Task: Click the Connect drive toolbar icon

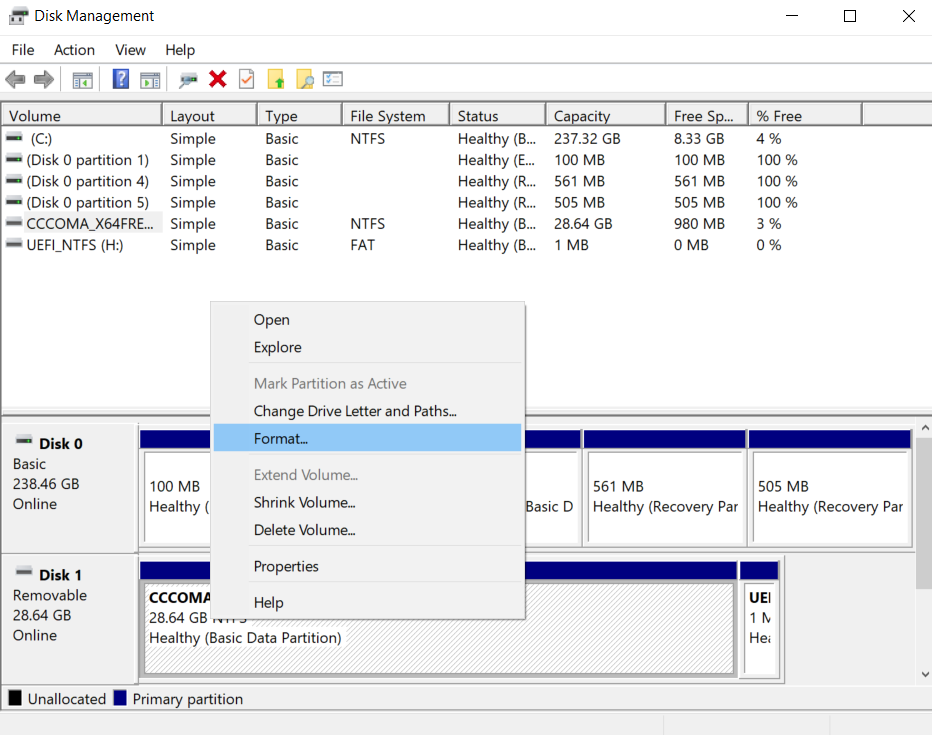Action: pos(188,80)
